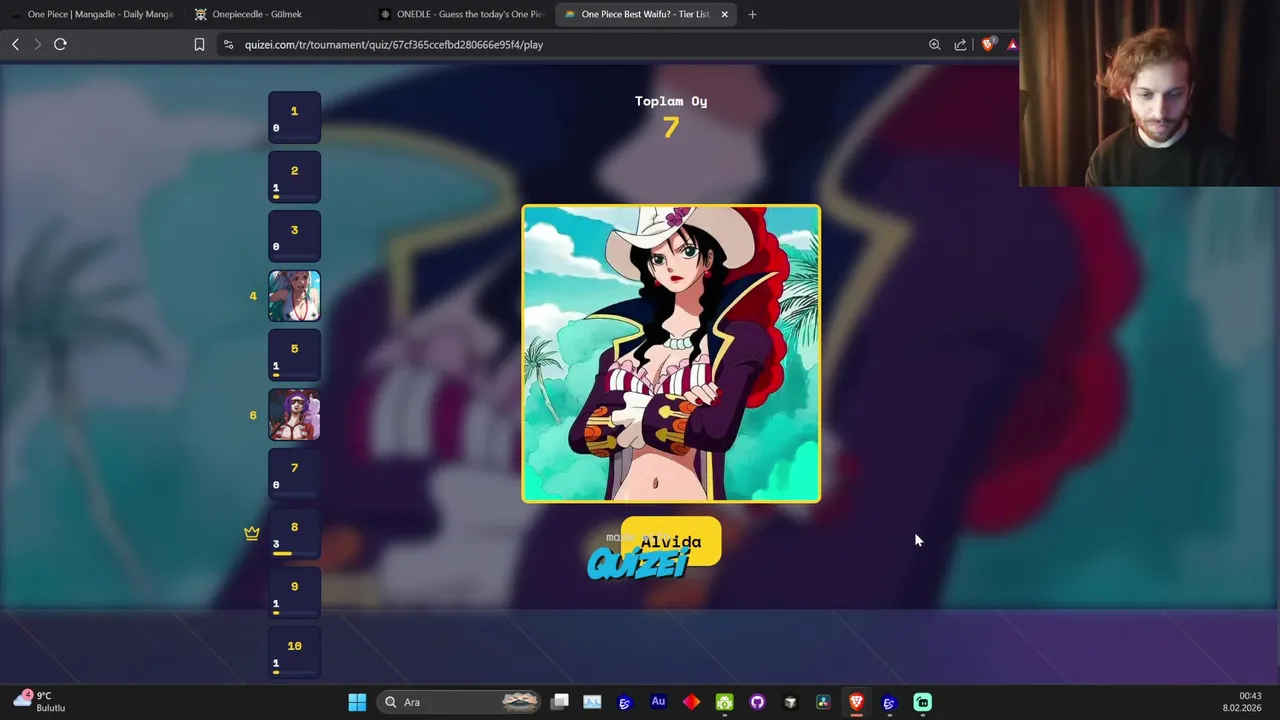
Task: Click the taskbar Ara search box
Action: [460, 702]
